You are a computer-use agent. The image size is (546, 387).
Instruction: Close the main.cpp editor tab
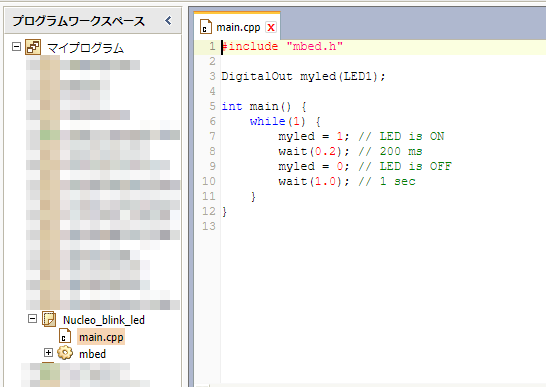coord(271,27)
